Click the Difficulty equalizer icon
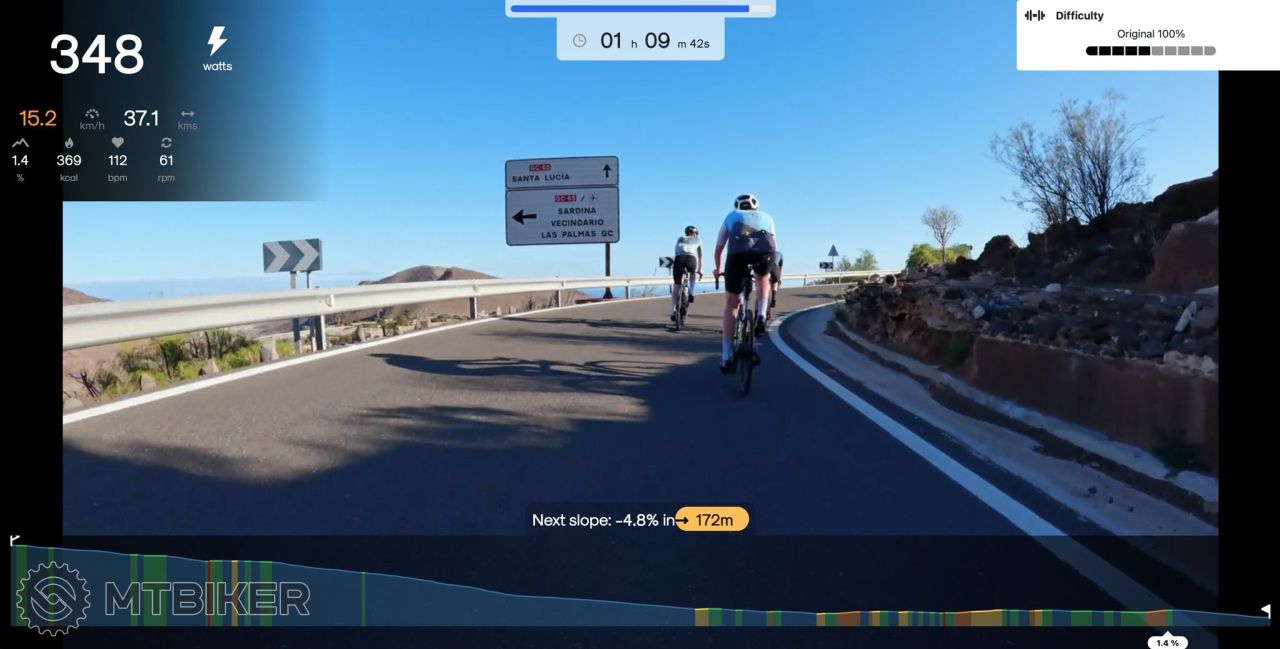 pos(1035,15)
